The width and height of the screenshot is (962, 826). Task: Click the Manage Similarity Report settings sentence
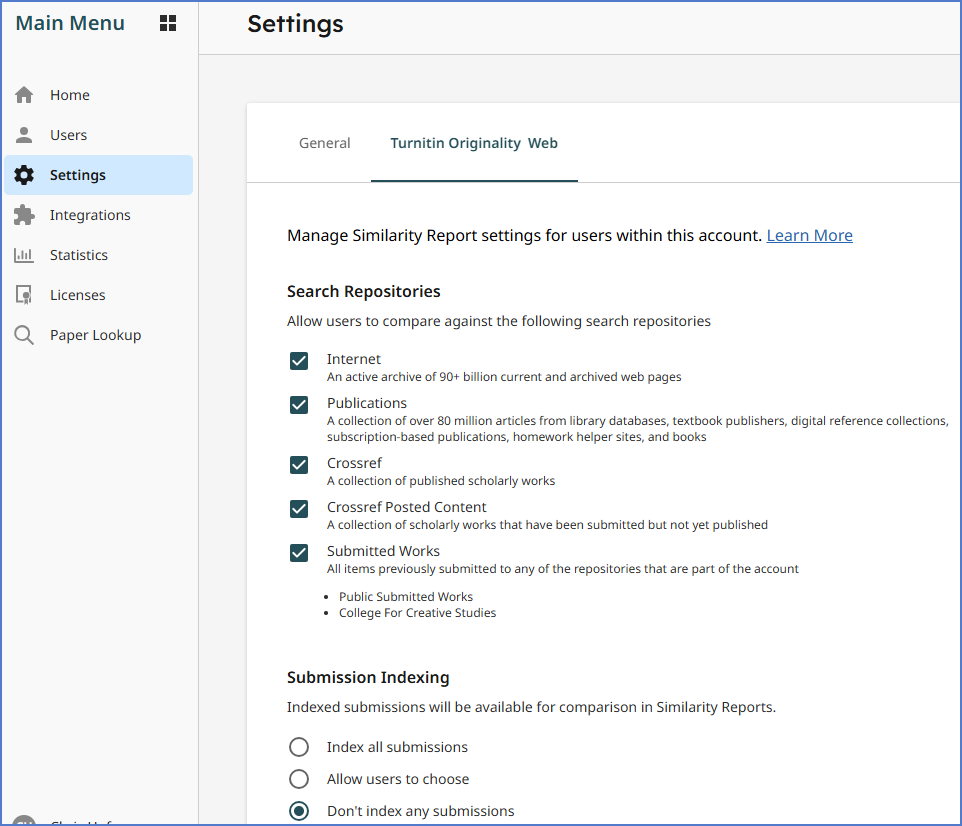coord(525,236)
